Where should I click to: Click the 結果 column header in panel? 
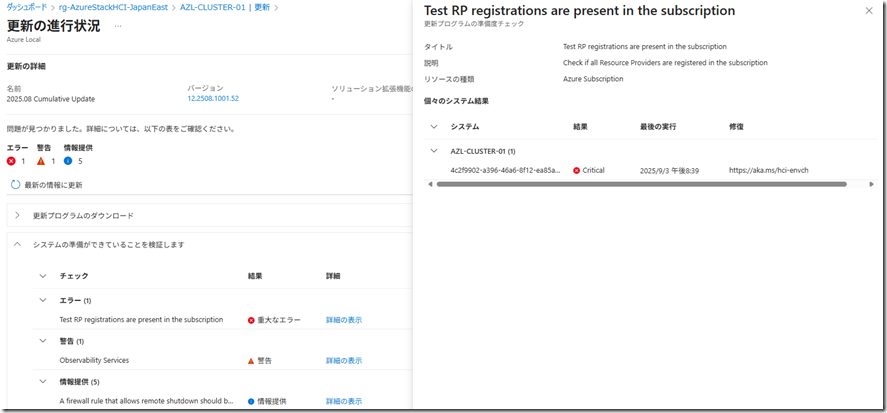[x=580, y=127]
